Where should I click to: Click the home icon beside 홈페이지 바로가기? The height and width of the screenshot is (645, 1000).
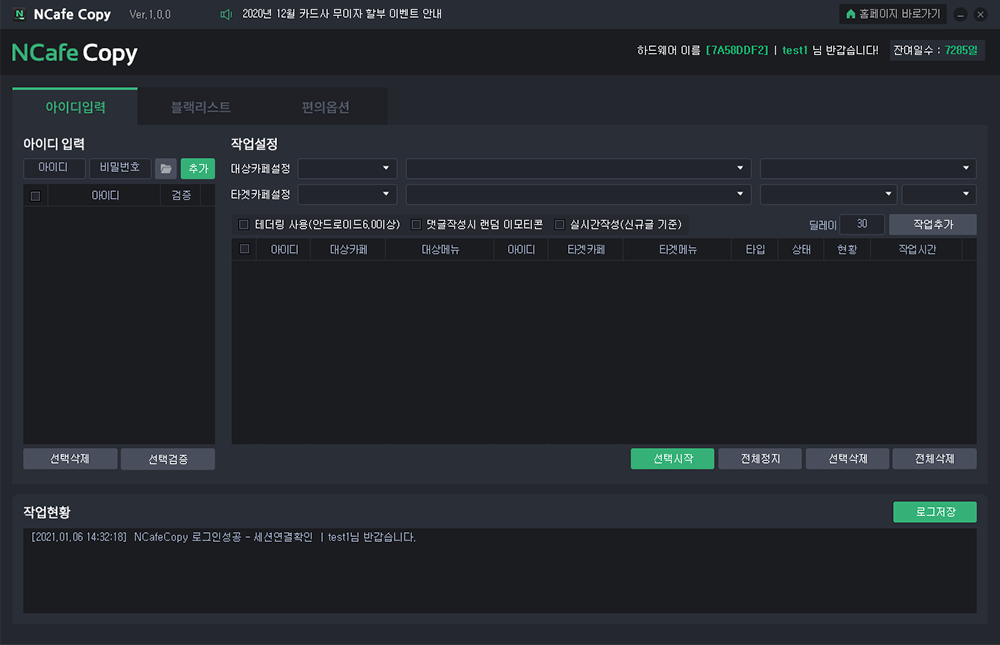pyautogui.click(x=850, y=14)
